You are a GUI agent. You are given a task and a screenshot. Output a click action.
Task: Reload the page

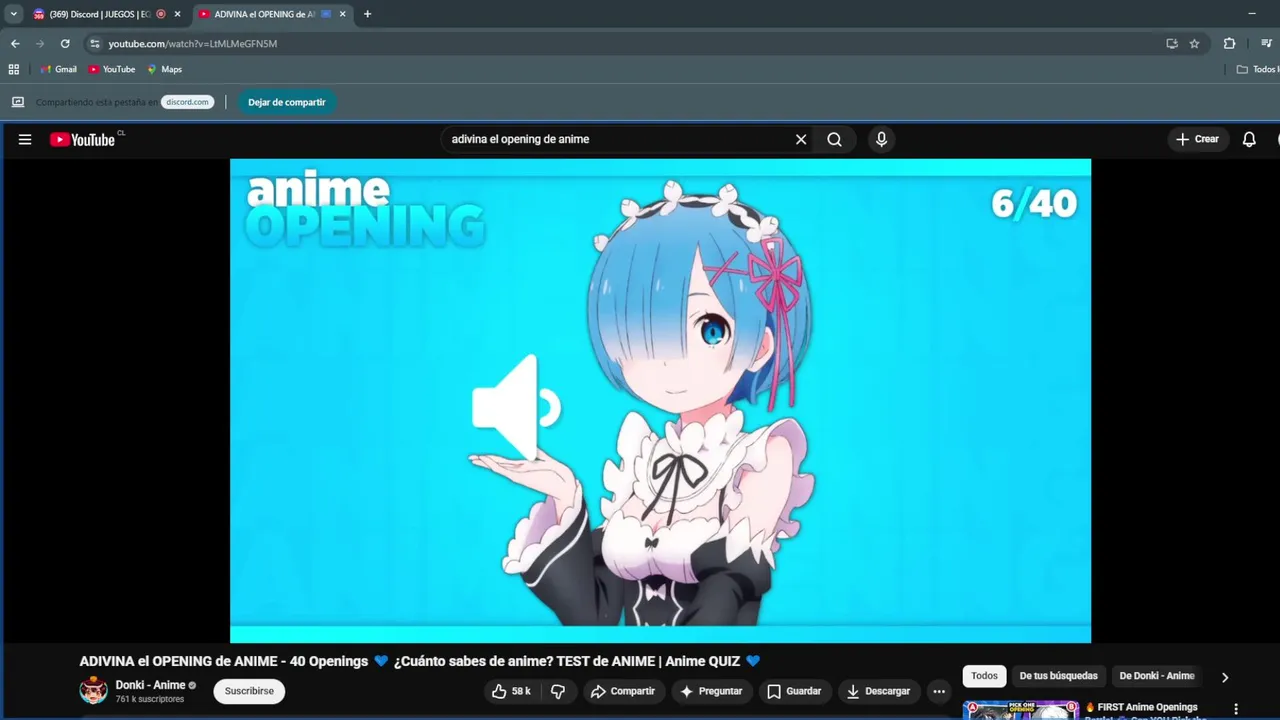(65, 44)
